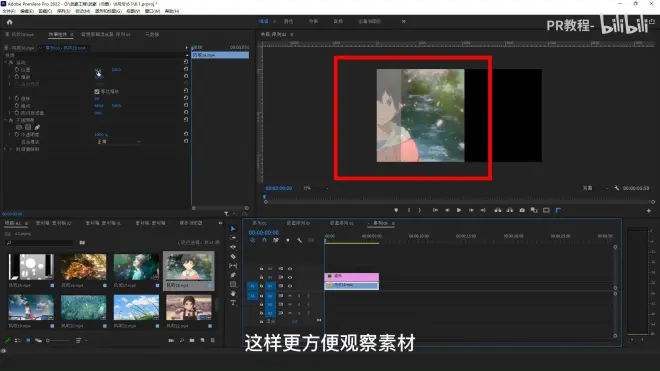Select the Pen tool in the tools panel

pyautogui.click(x=233, y=275)
